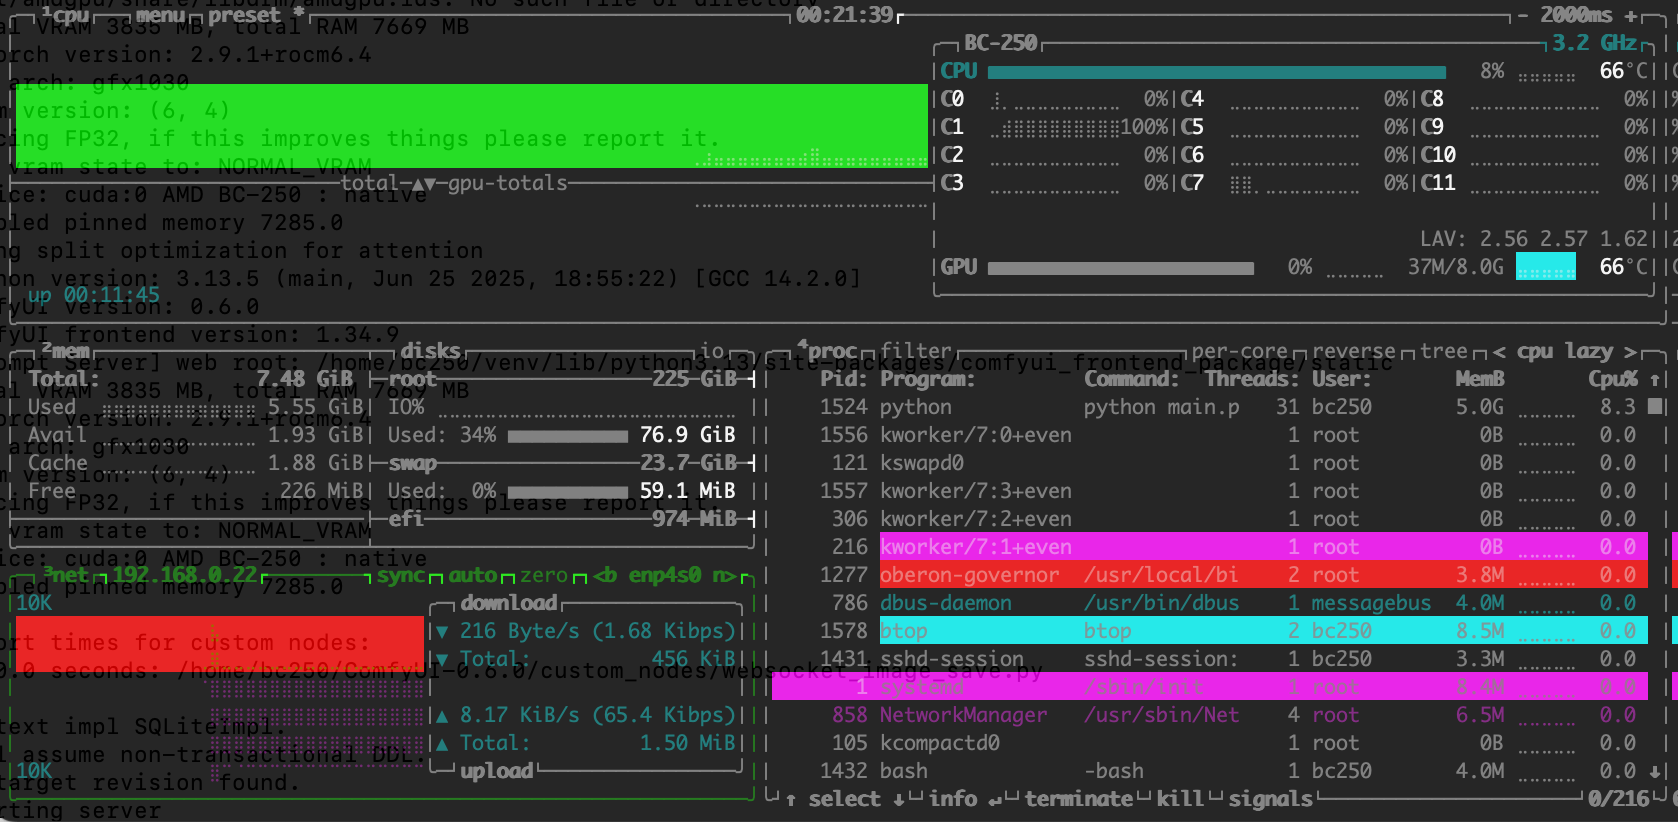Move process selection down with arrow
This screenshot has width=1678, height=822.
(x=899, y=799)
